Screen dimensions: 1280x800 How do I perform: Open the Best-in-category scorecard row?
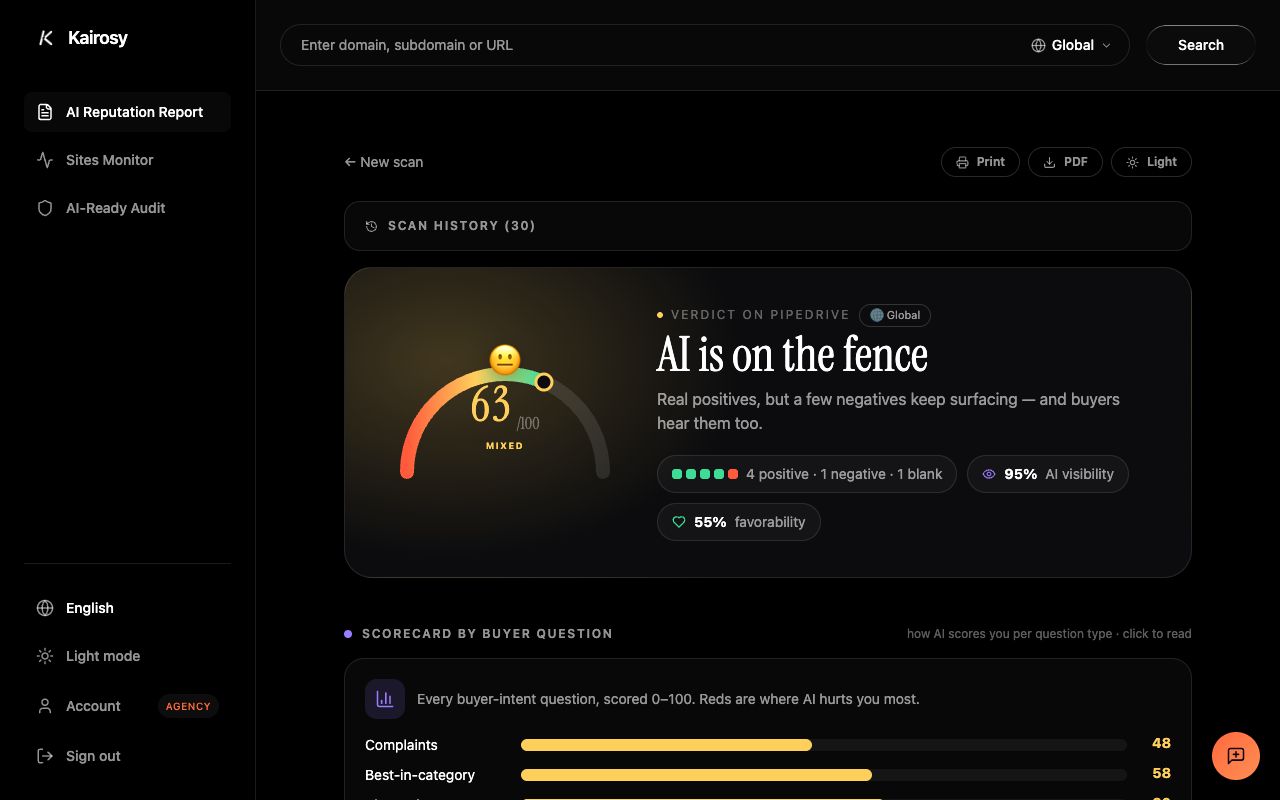pyautogui.click(x=767, y=775)
